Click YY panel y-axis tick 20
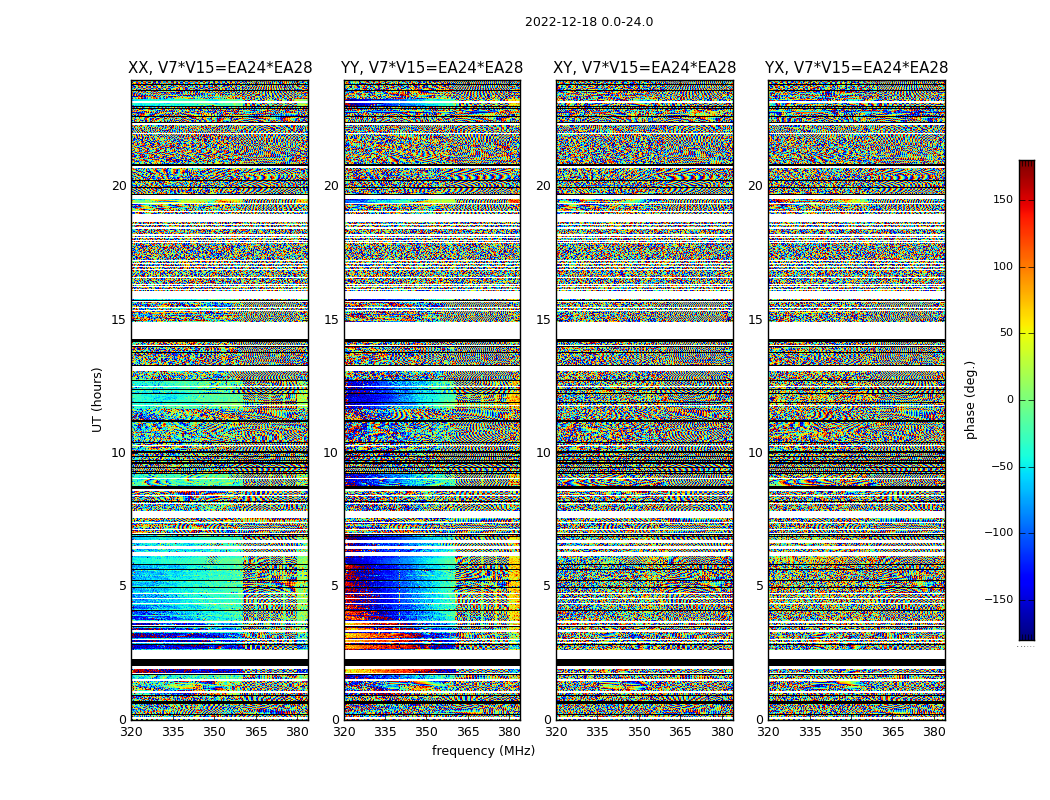 coord(331,186)
